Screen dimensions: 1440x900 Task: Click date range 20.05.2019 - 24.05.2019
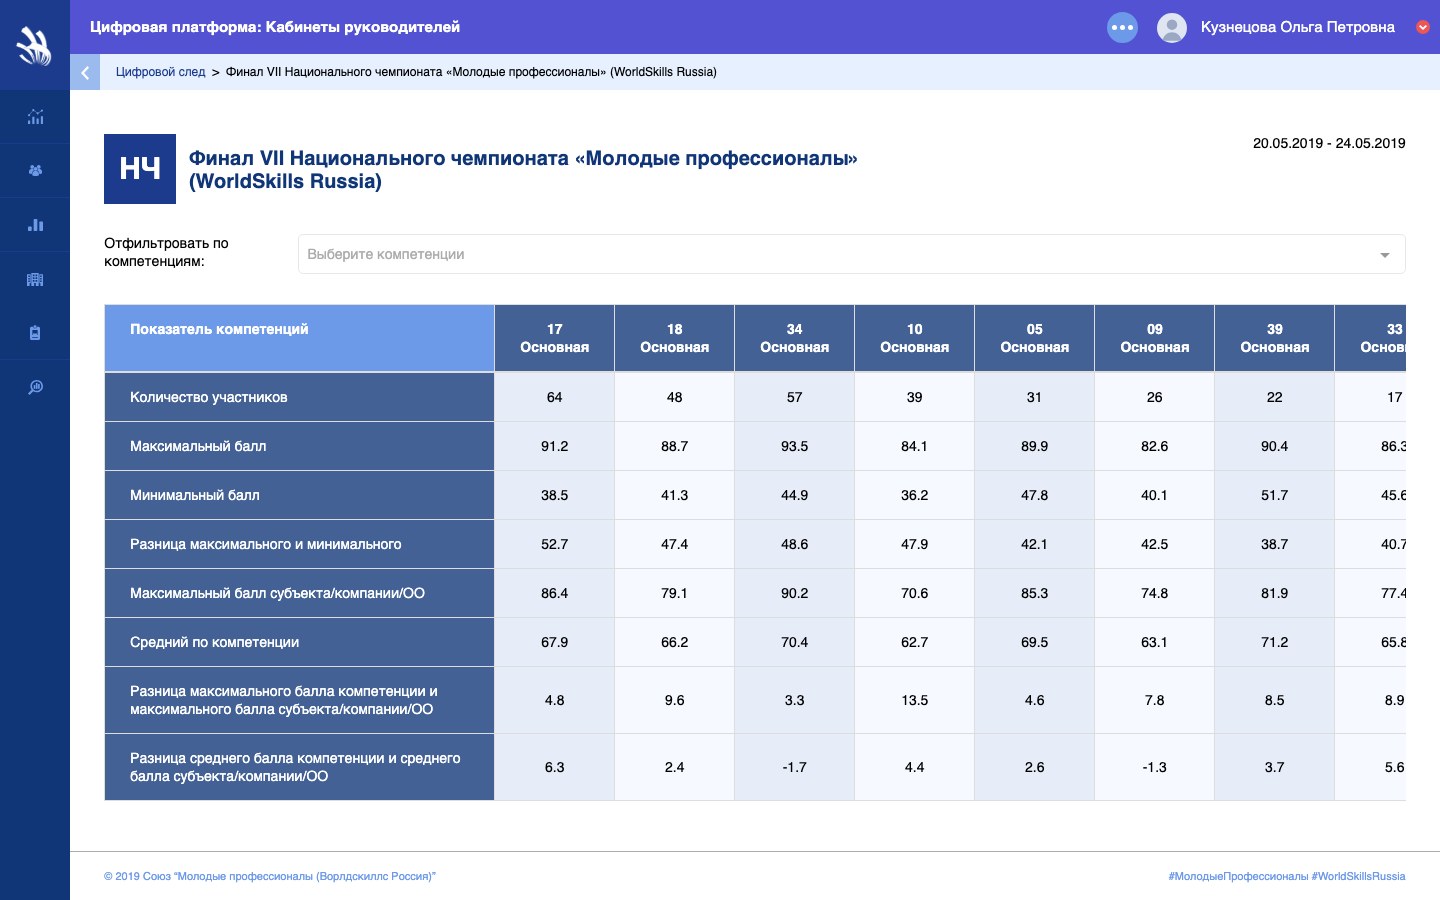coord(1329,143)
